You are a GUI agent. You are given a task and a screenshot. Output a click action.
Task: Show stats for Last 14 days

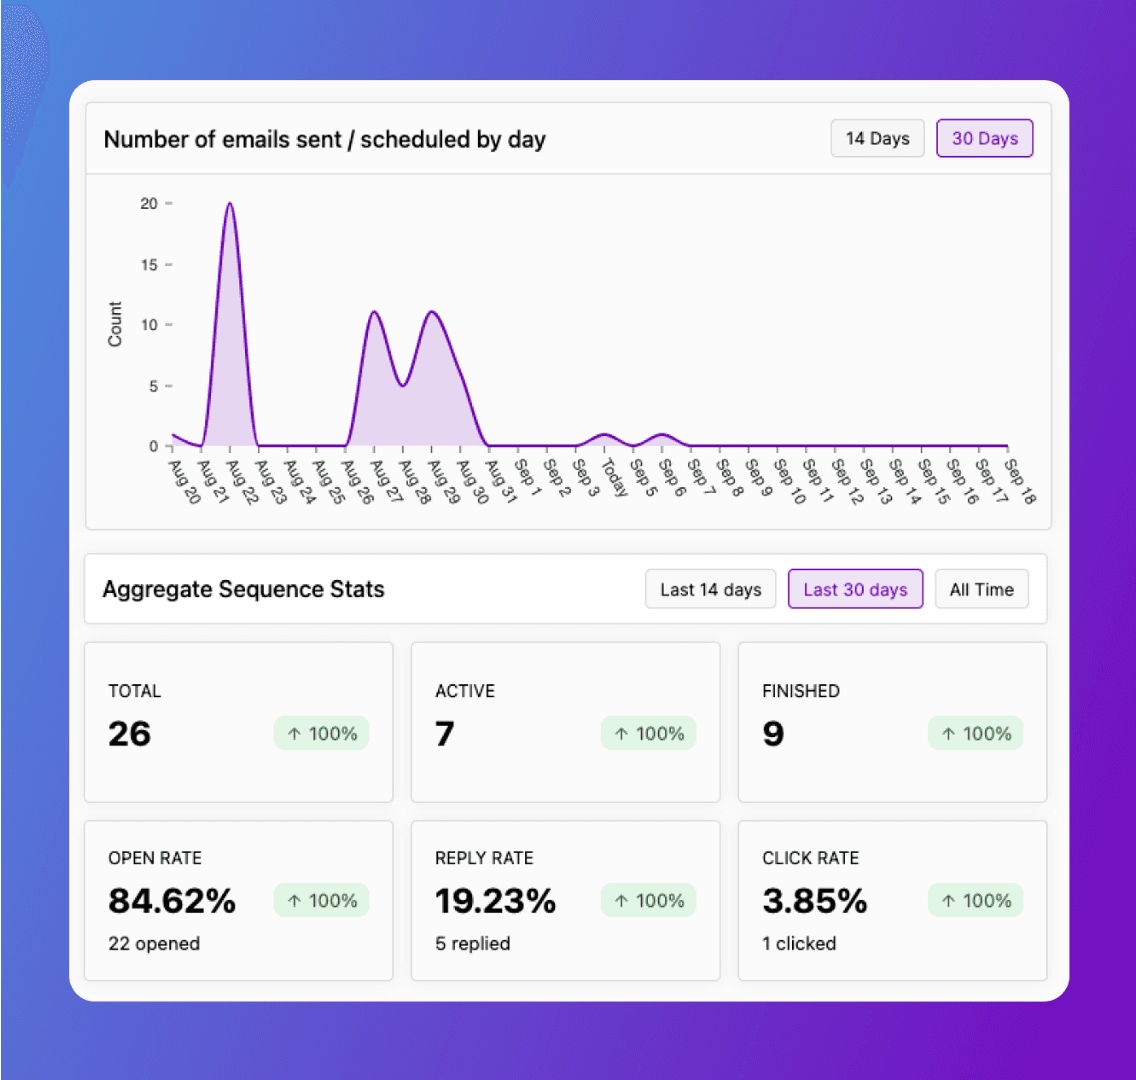(710, 590)
